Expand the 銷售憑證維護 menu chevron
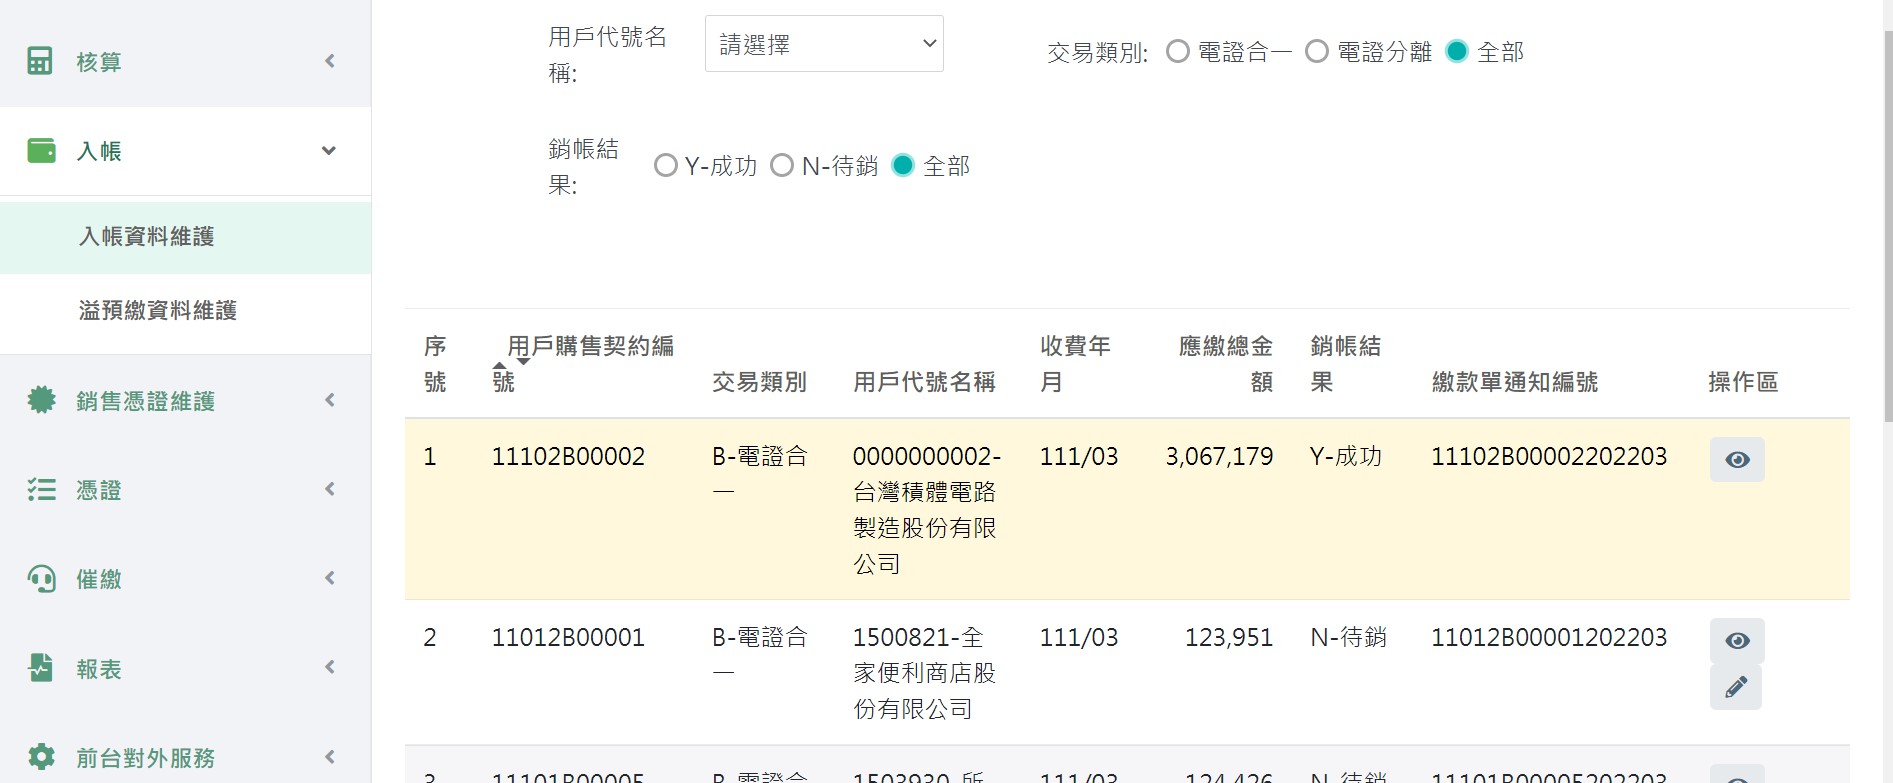The height and width of the screenshot is (783, 1893). (329, 400)
